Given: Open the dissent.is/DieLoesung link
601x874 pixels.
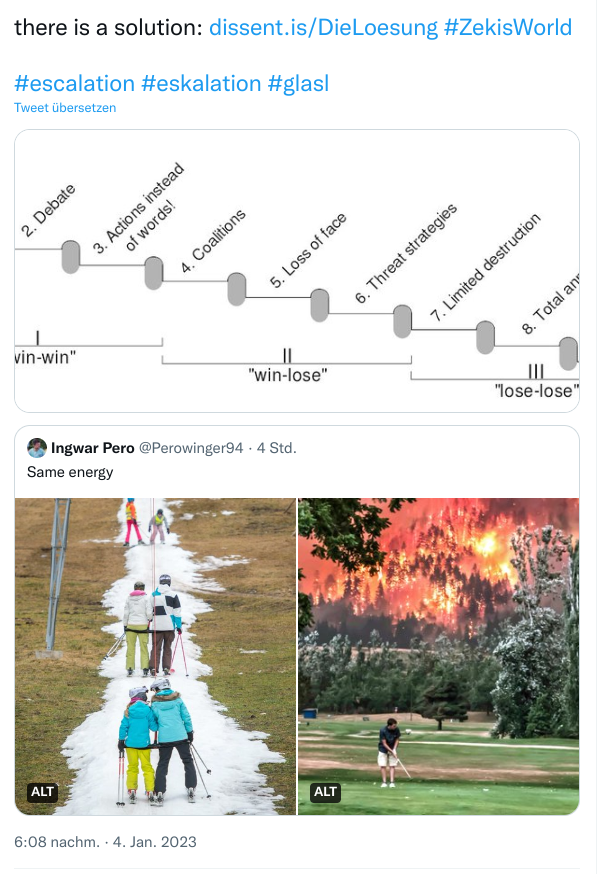Looking at the screenshot, I should pyautogui.click(x=322, y=27).
